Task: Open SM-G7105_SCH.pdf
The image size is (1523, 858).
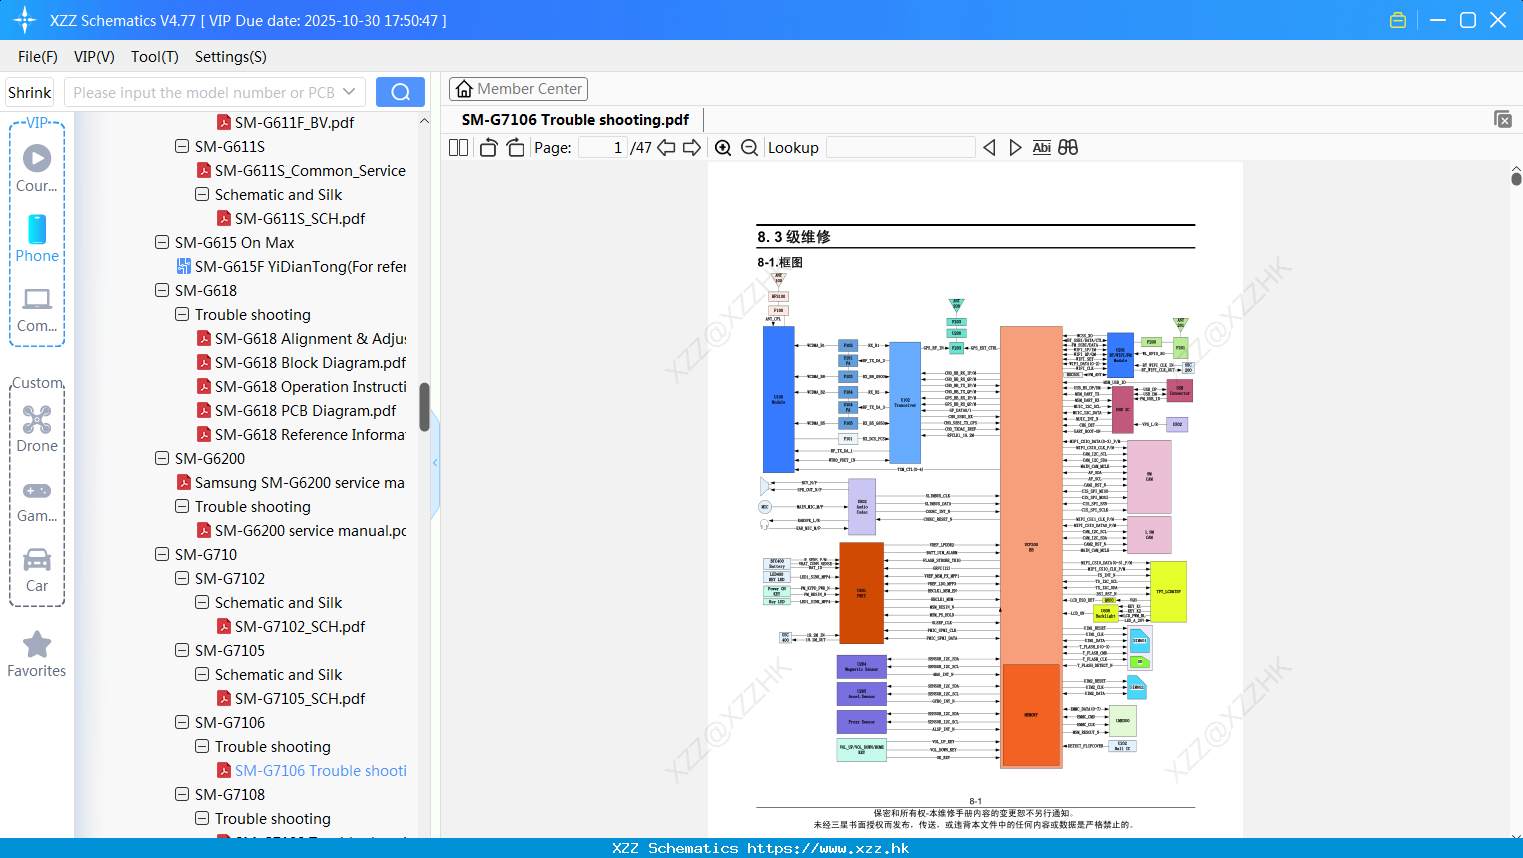Action: coord(290,699)
